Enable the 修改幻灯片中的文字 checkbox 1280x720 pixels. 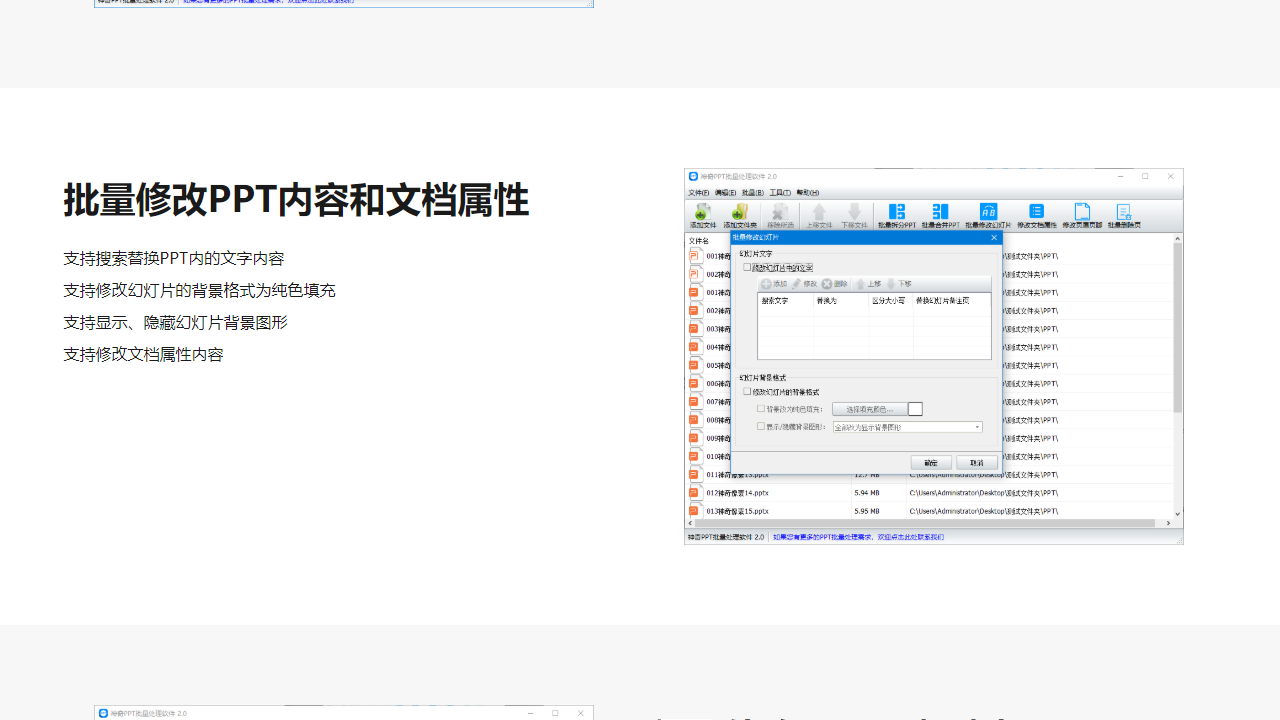coord(746,265)
